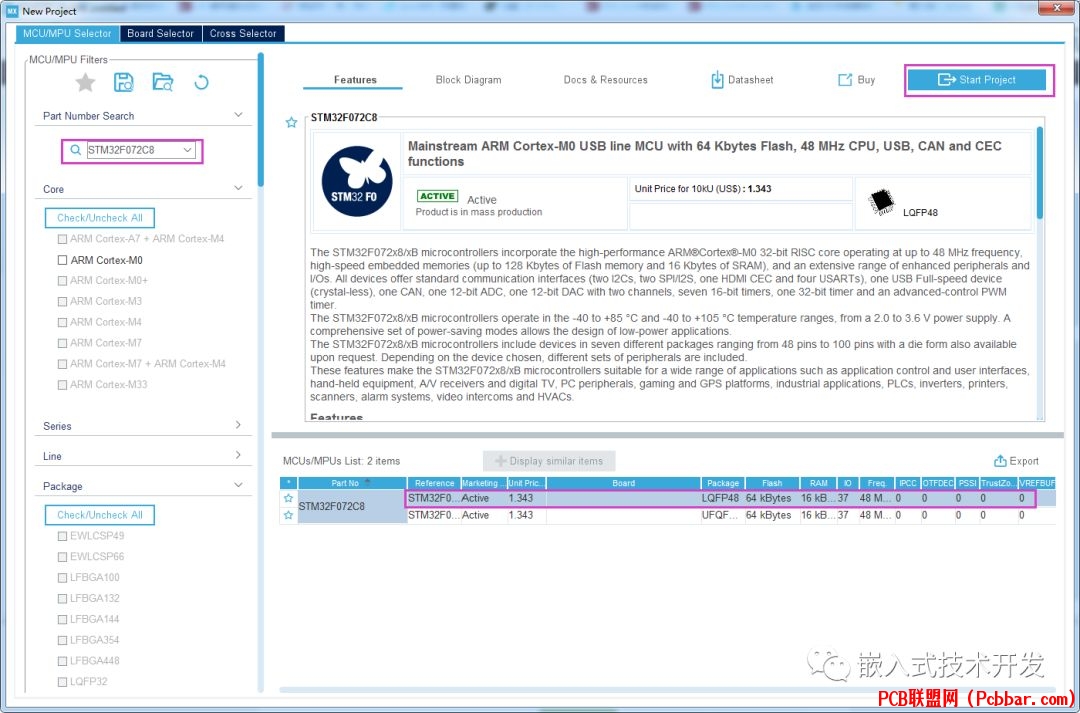This screenshot has height=713, width=1080.
Task: Click magnifier icon in part number search
Action: pyautogui.click(x=76, y=150)
